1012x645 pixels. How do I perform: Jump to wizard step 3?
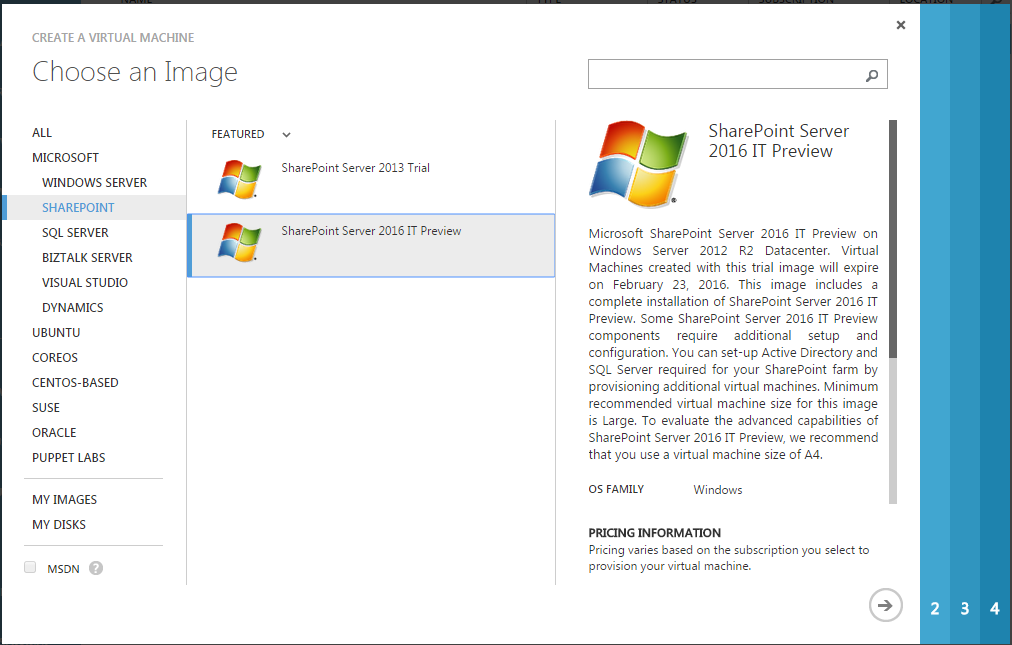964,608
